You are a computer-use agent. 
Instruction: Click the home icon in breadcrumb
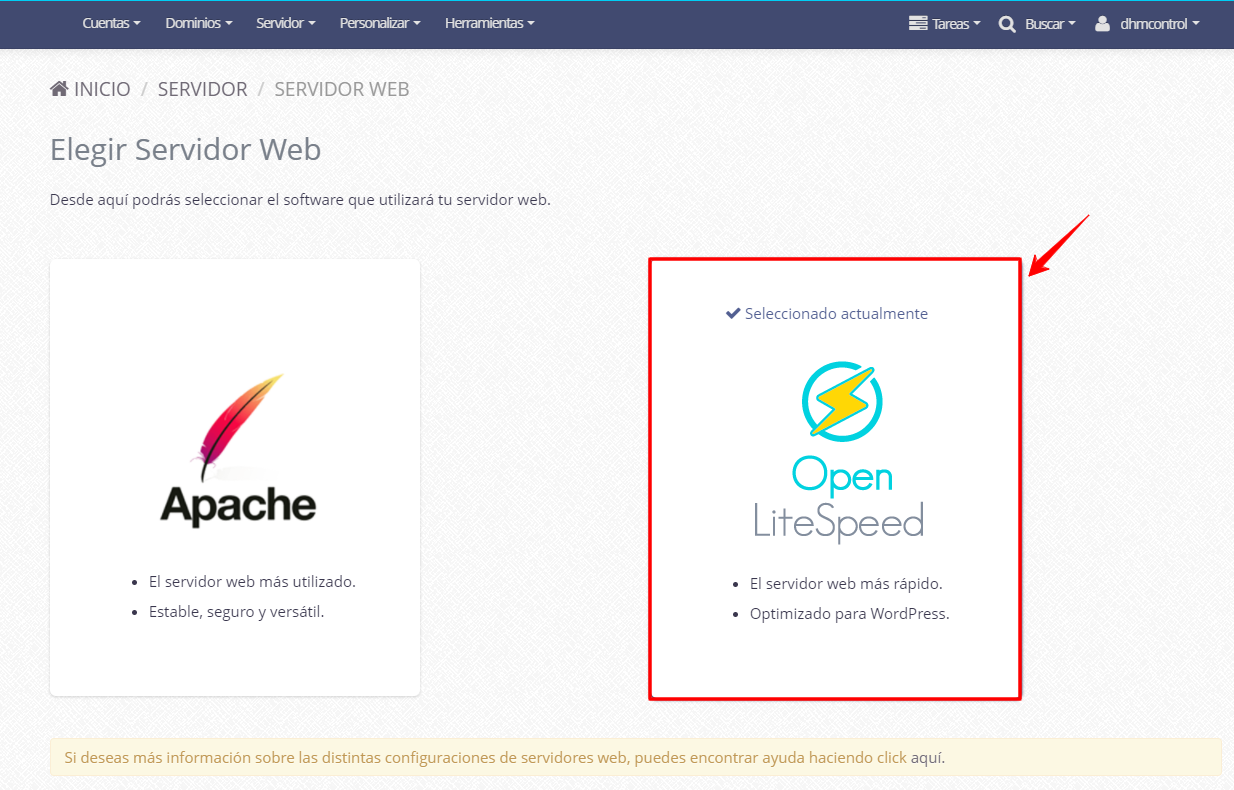pos(60,89)
